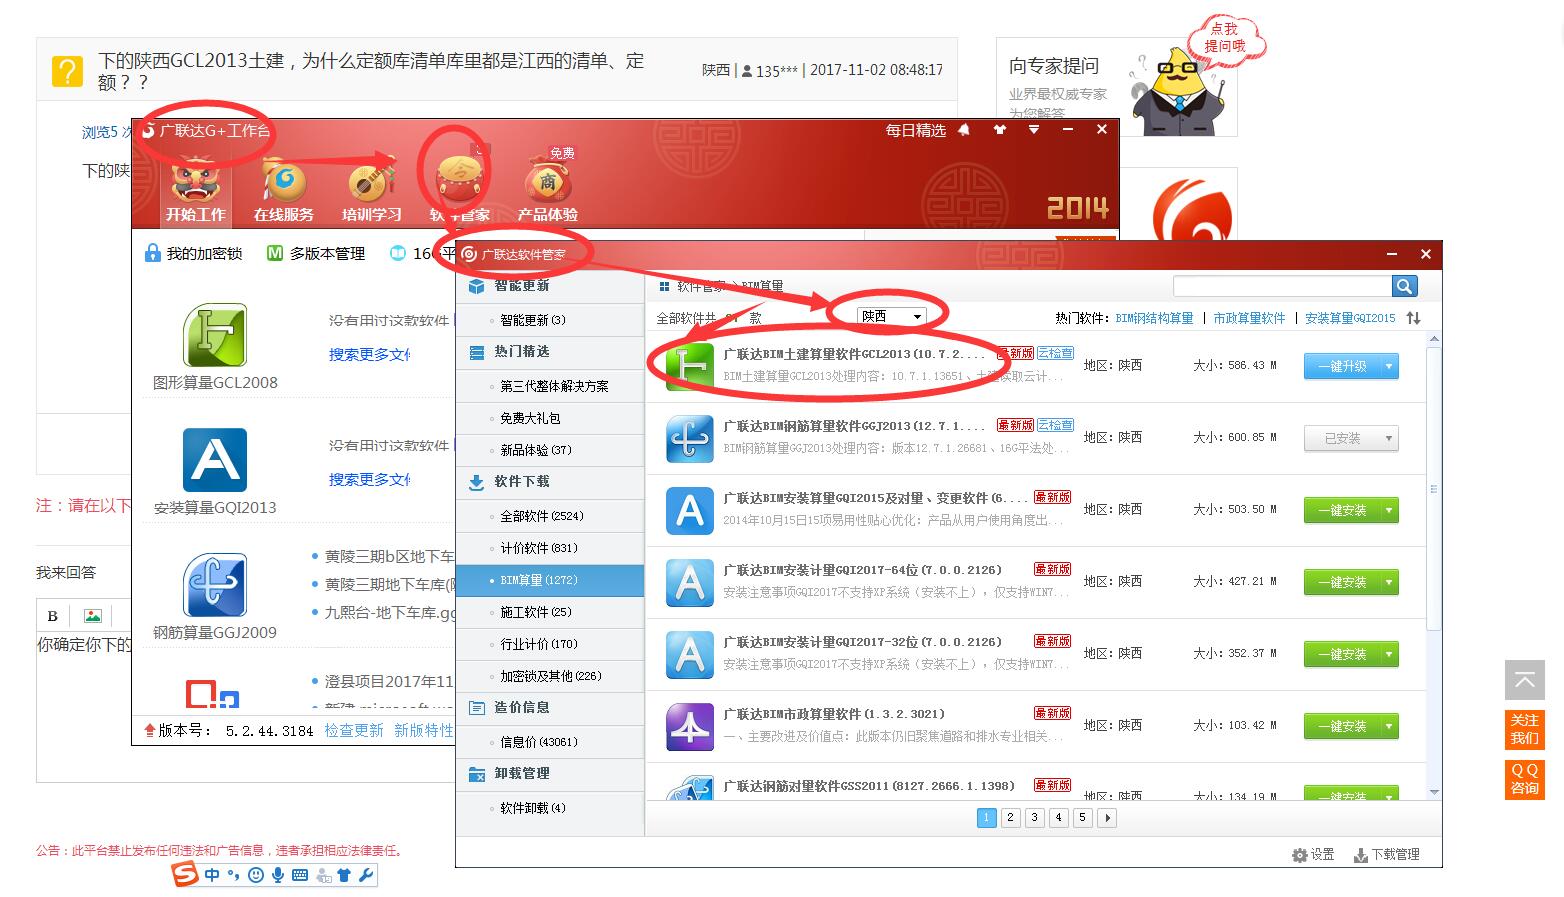Click 一键安装 for GQI2015
Screen dimensions: 1564x897
click(x=1341, y=510)
